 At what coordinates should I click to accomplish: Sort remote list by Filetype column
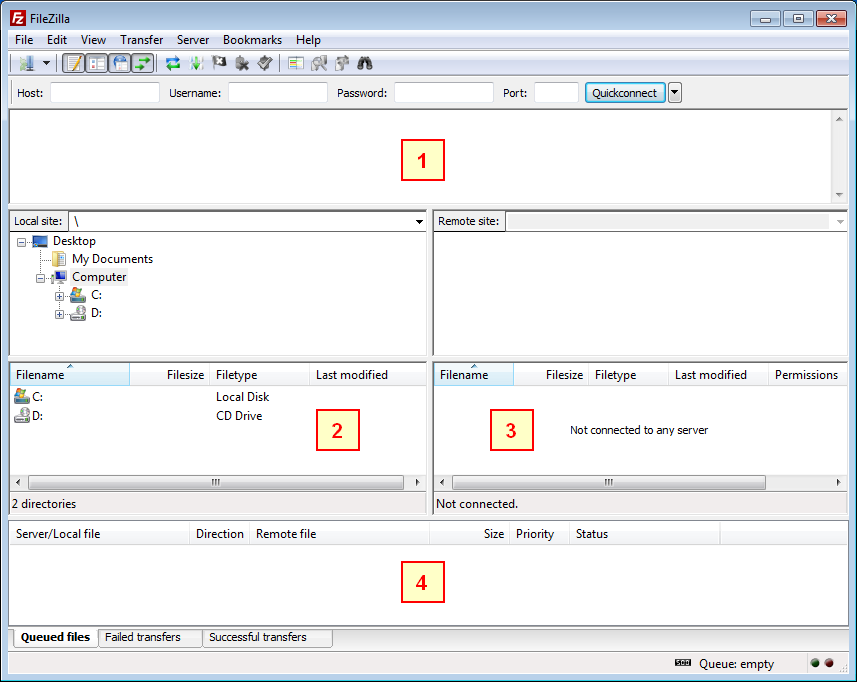pos(628,375)
